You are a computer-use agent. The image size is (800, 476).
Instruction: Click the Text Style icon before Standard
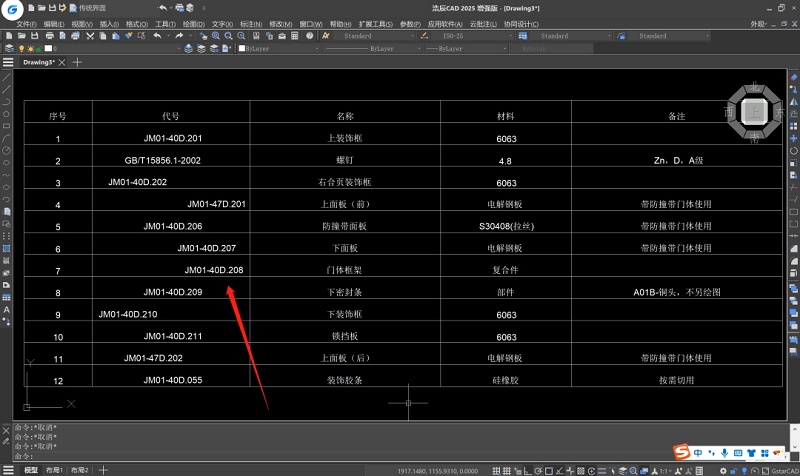(326, 36)
